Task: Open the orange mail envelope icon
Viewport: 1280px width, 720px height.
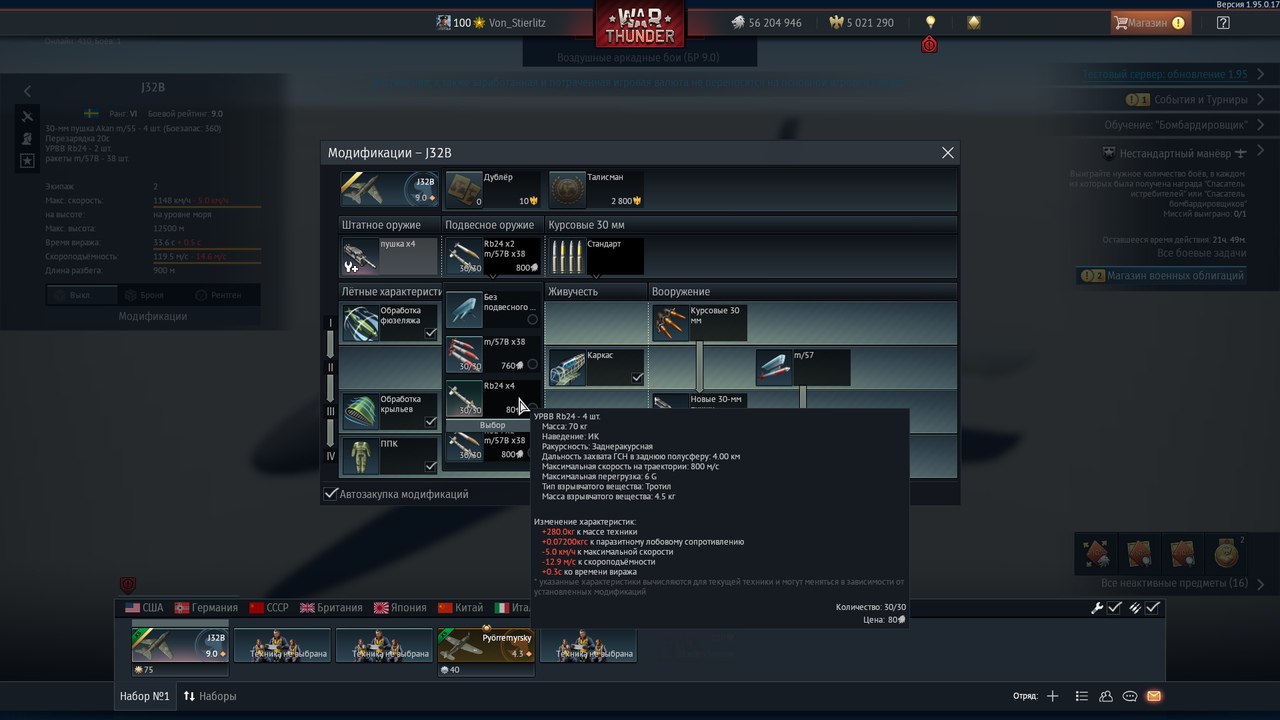Action: click(x=1154, y=696)
